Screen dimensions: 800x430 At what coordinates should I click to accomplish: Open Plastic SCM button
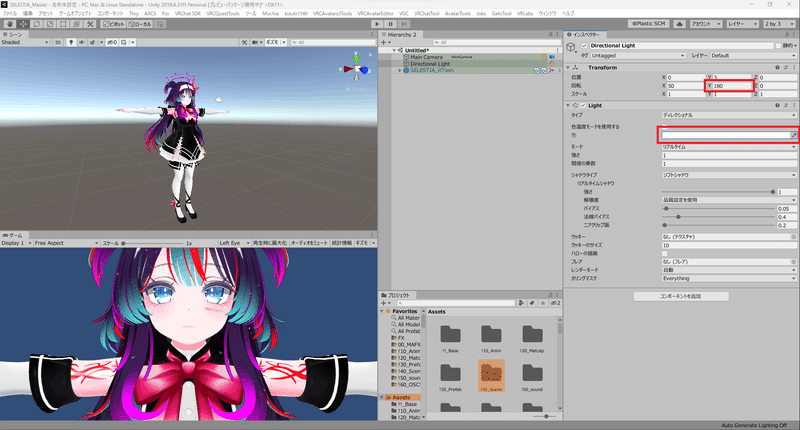649,24
